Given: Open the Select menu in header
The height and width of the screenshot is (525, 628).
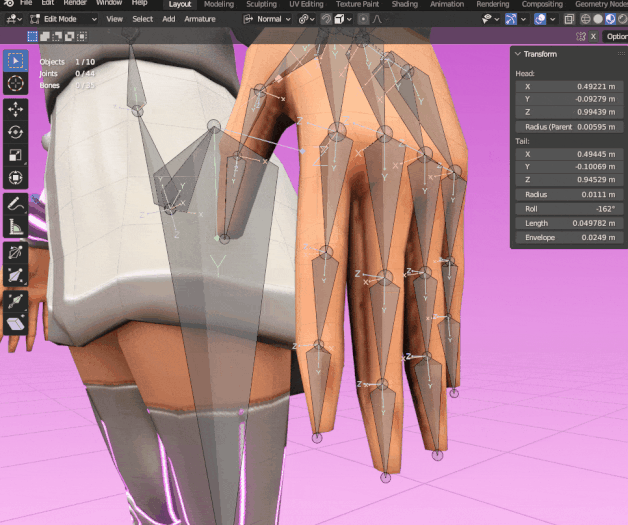Looking at the screenshot, I should click(143, 19).
